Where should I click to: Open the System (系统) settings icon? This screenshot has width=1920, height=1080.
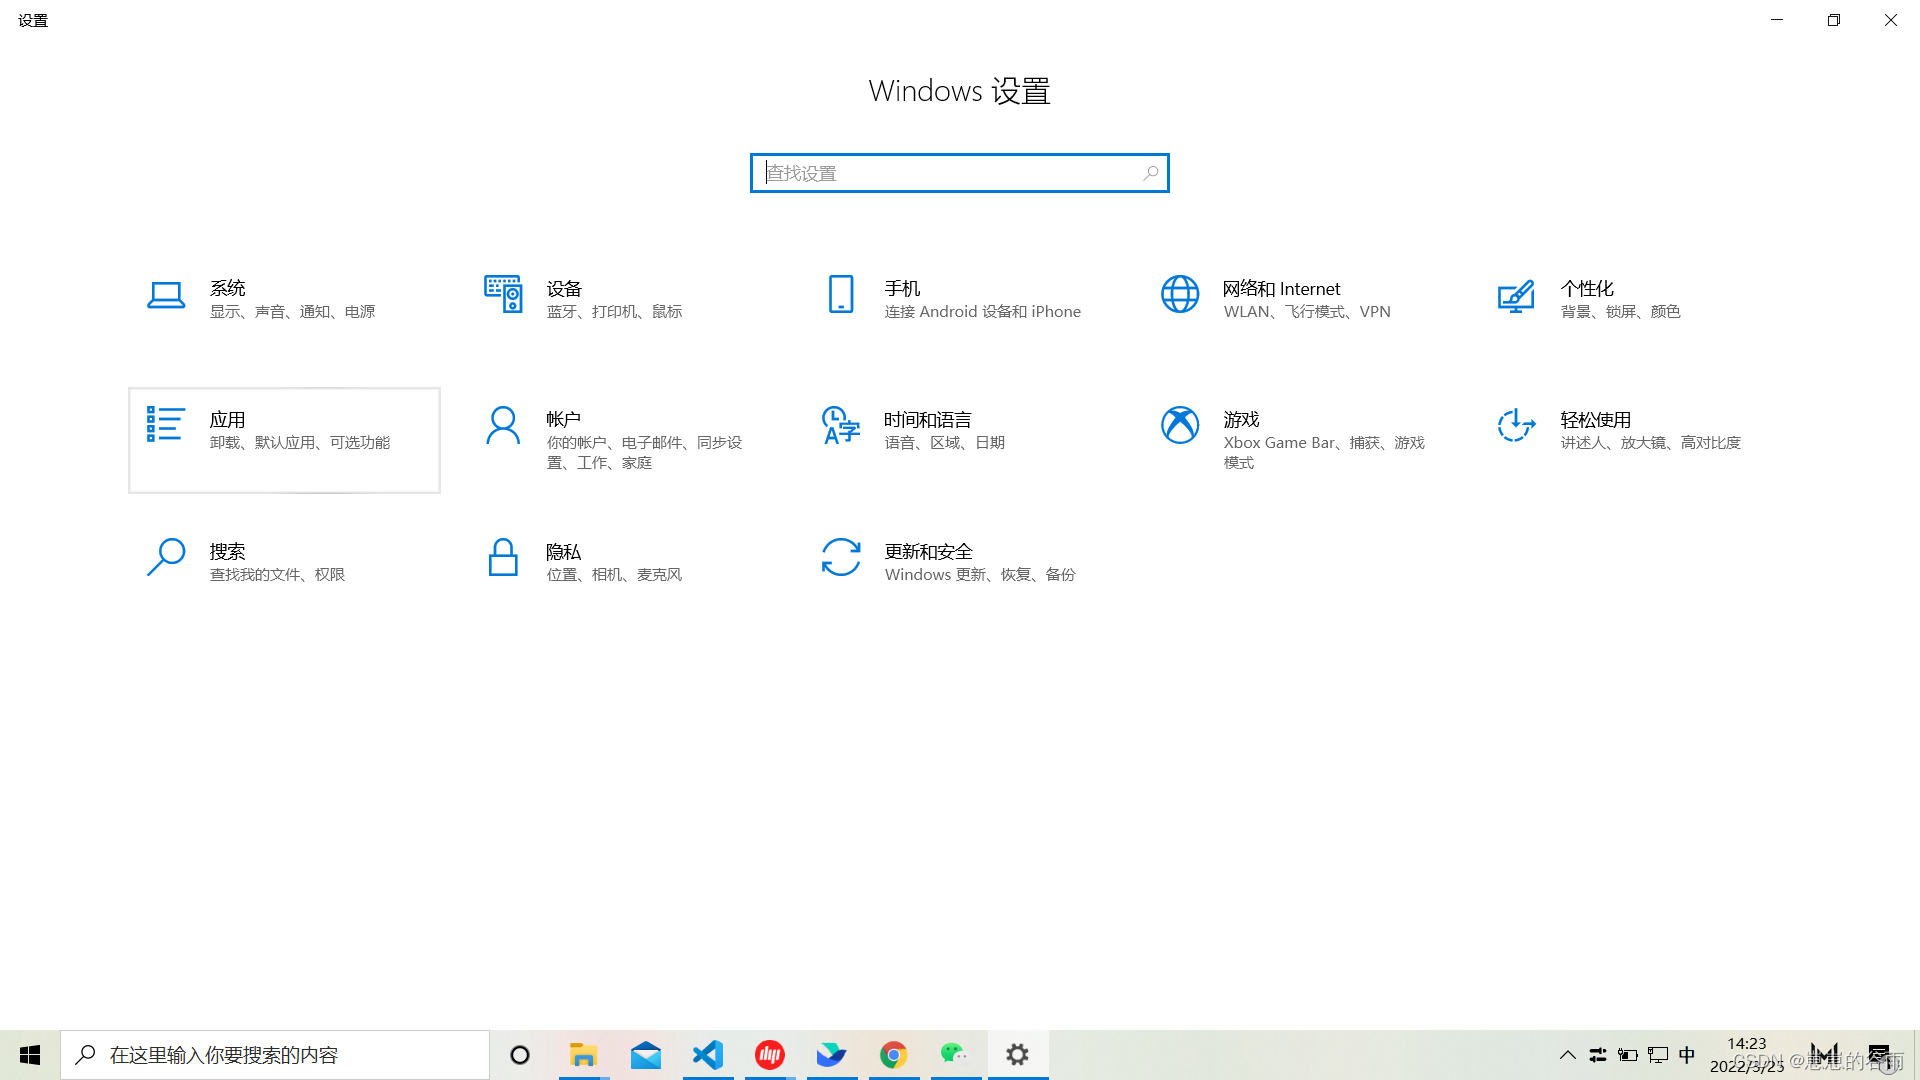click(166, 295)
